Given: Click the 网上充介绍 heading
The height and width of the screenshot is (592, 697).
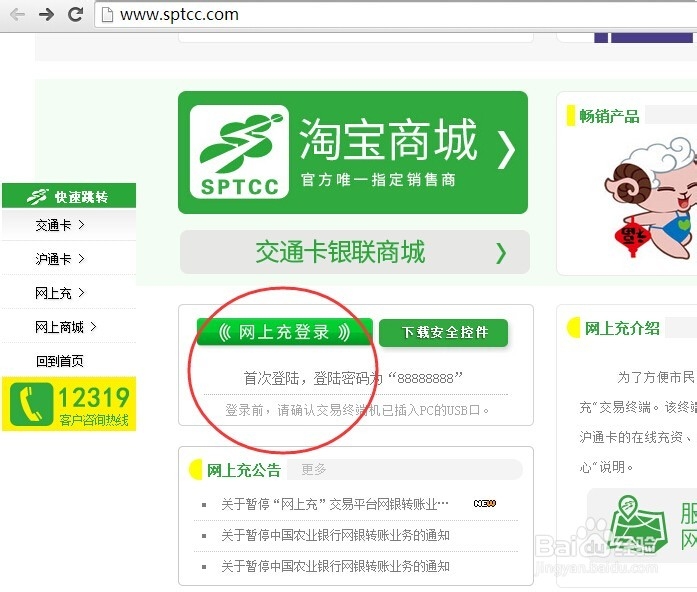Looking at the screenshot, I should (622, 328).
